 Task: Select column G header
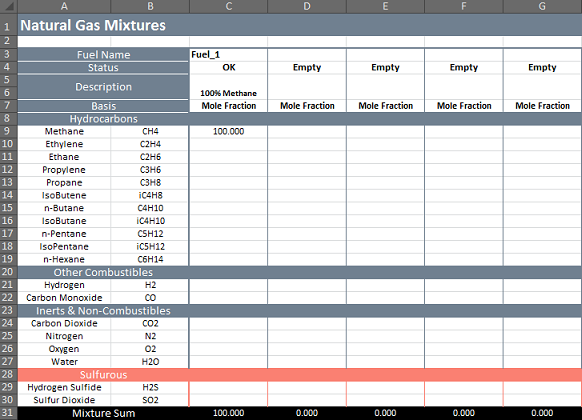pos(542,6)
